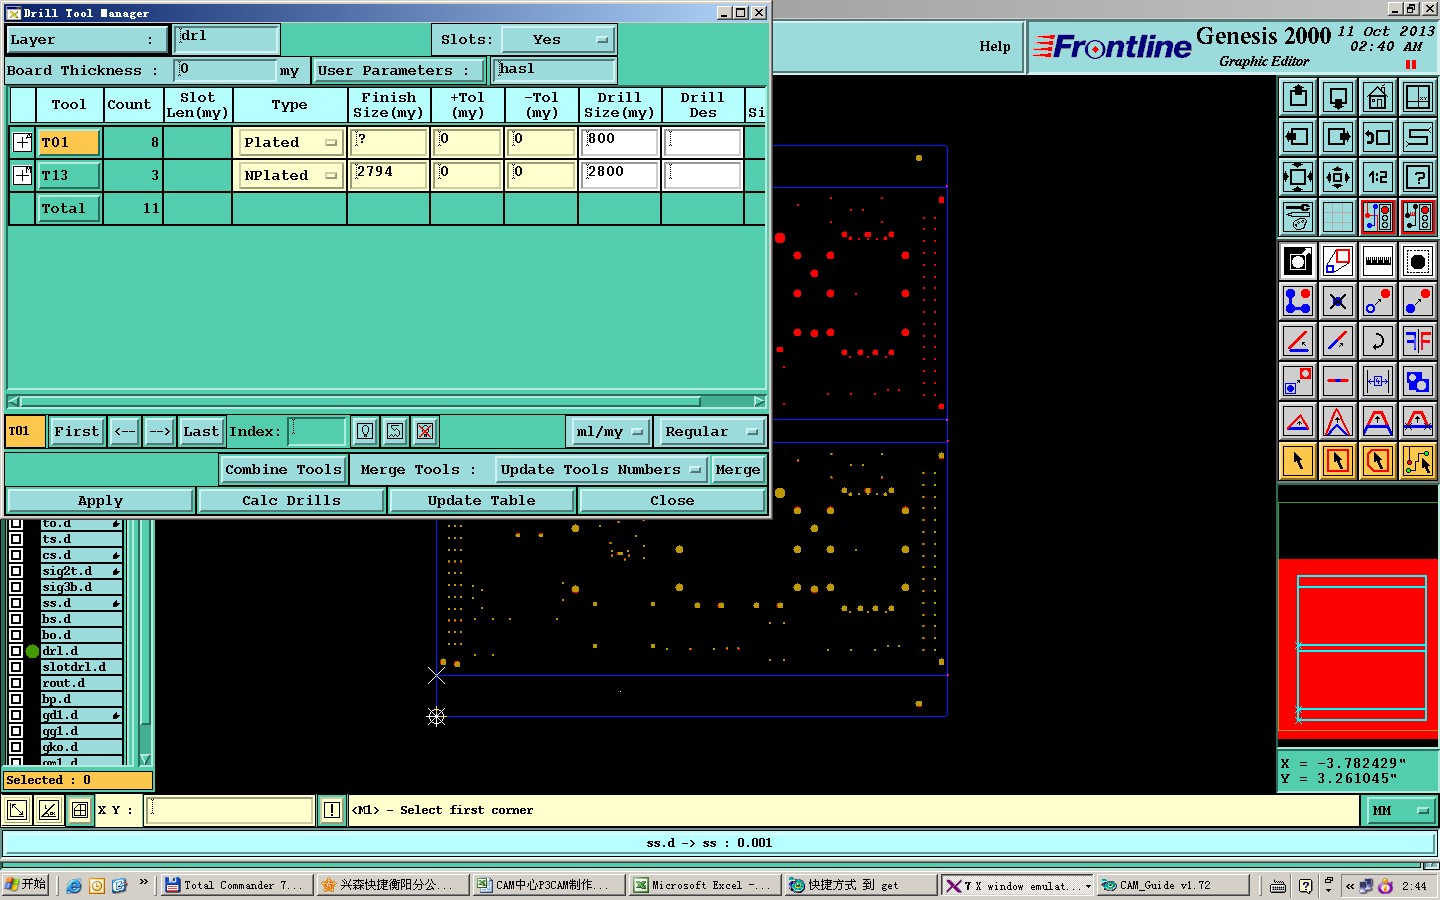
Task: Open the tools and palette settings icon
Action: 1297,216
